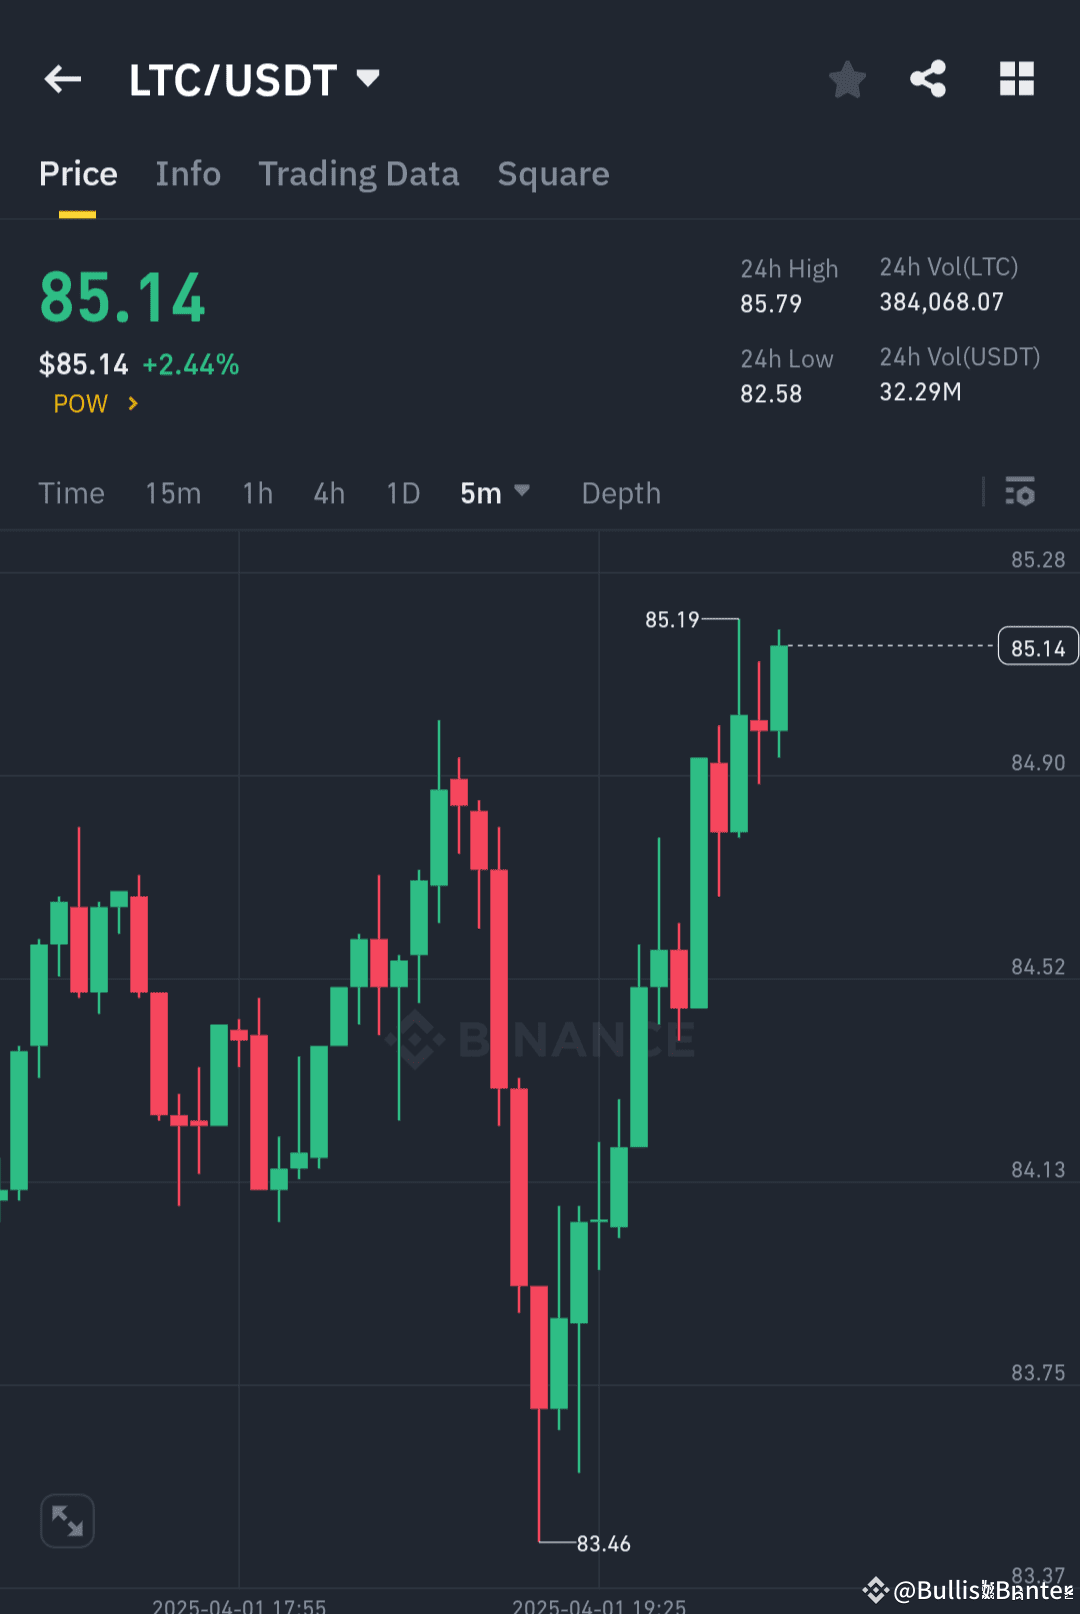Select the 85.19 high price marker
Image resolution: width=1080 pixels, height=1614 pixels.
[672, 618]
